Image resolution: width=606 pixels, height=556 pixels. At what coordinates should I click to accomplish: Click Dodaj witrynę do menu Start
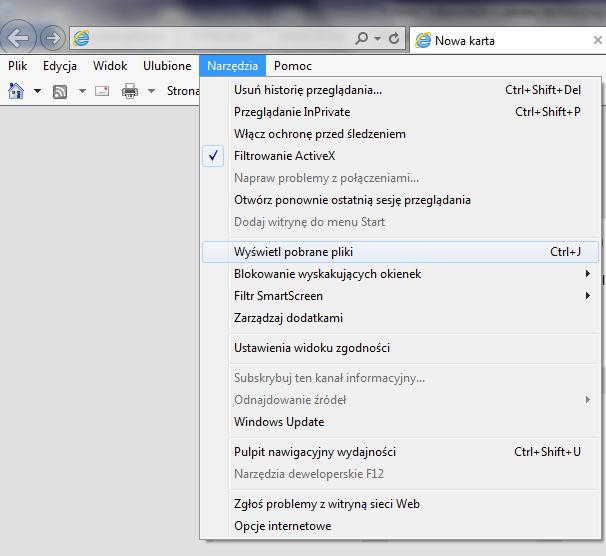coord(400,222)
